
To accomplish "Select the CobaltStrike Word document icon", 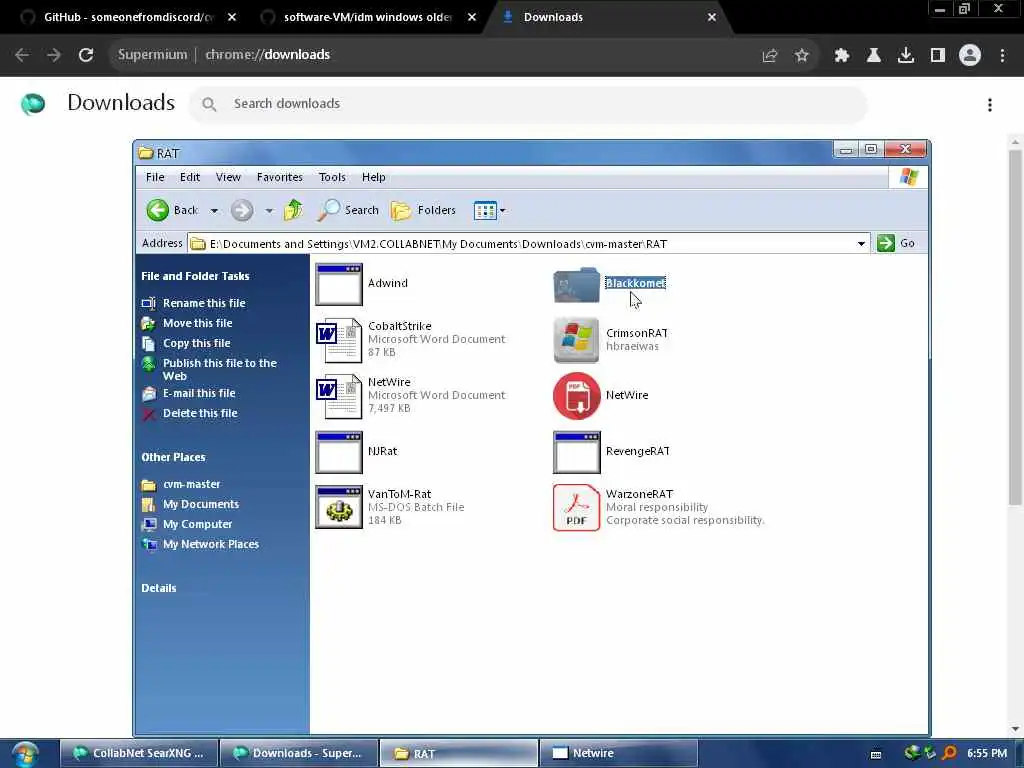I will click(339, 340).
